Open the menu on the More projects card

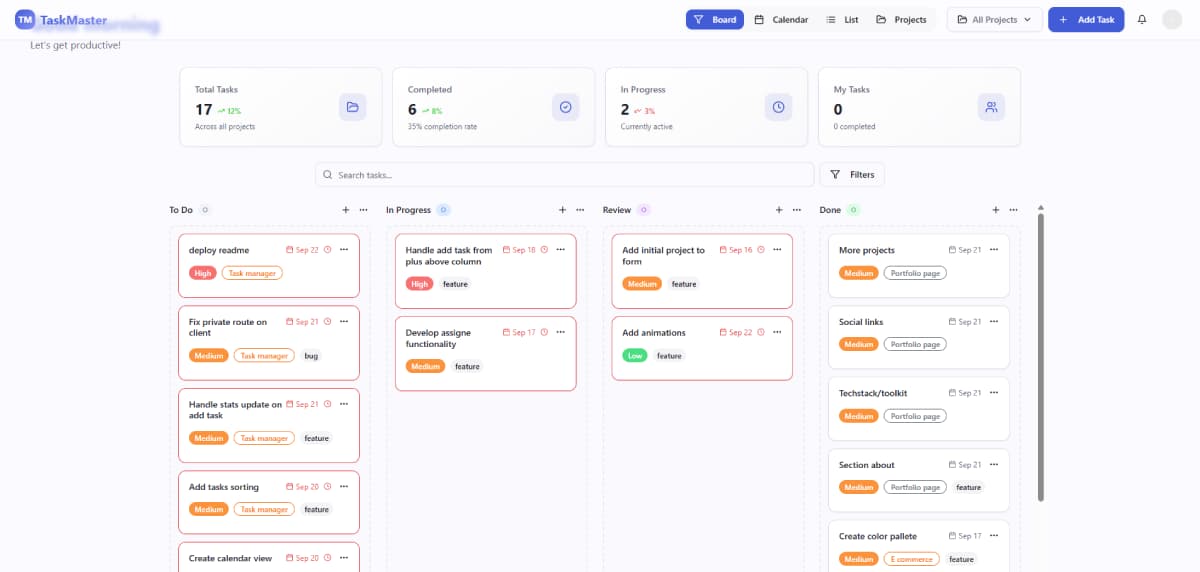pos(994,250)
